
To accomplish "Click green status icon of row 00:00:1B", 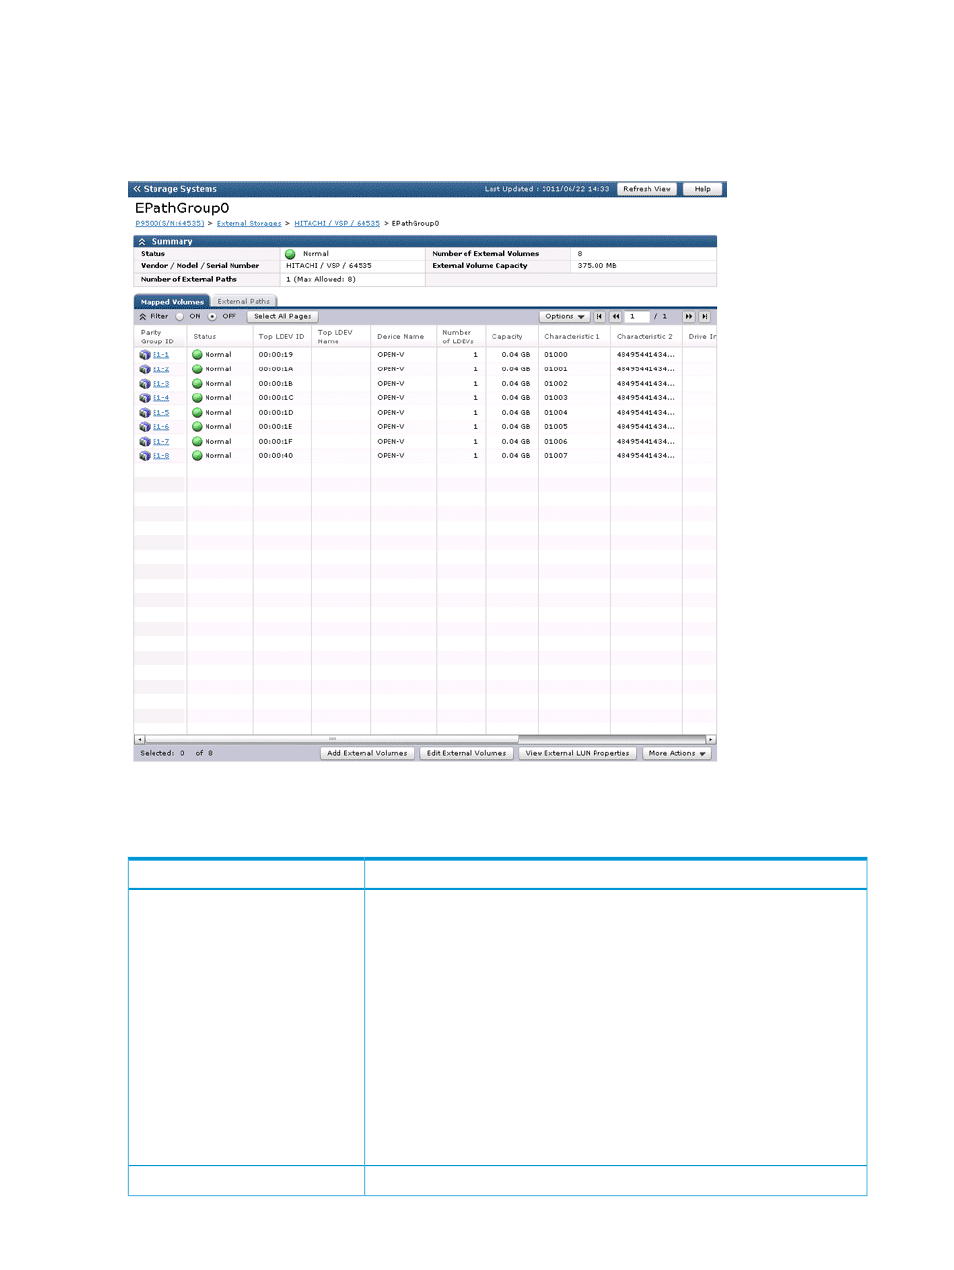I will coord(197,384).
